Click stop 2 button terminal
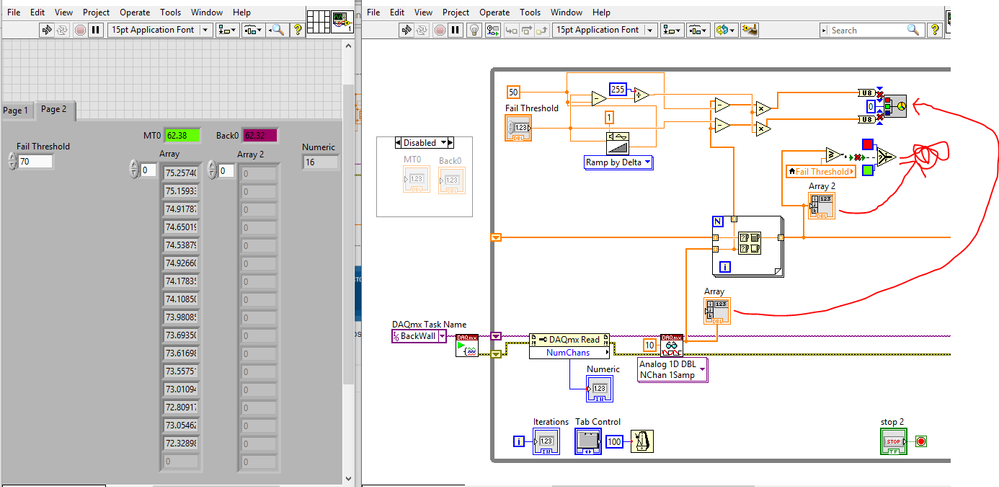 [892, 441]
